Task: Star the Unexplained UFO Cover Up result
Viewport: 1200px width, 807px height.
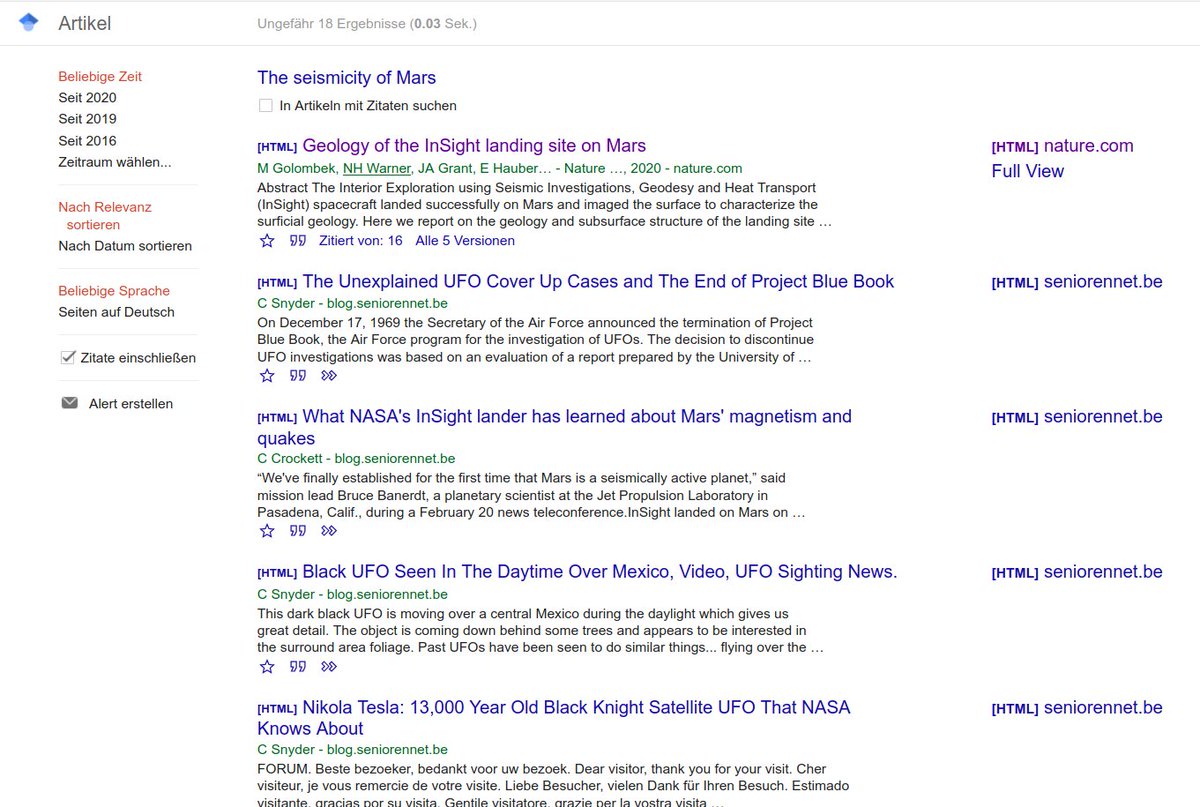Action: (x=267, y=376)
